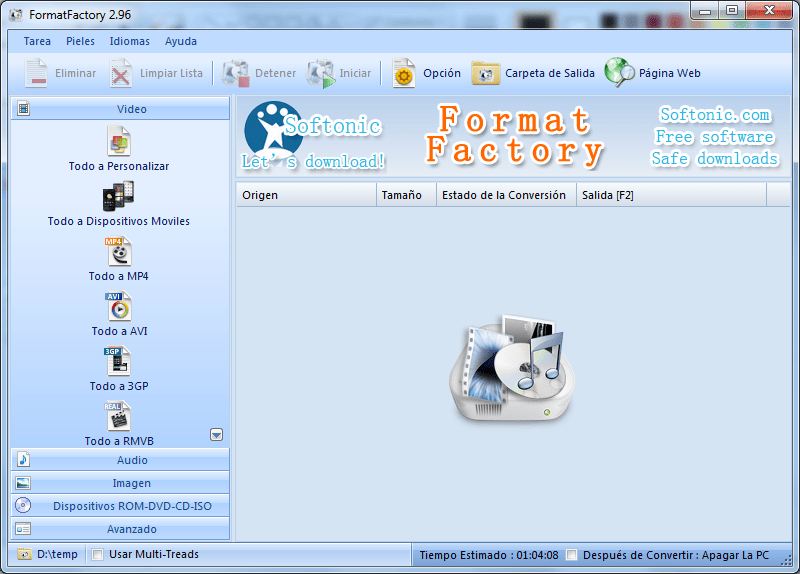Screen dimensions: 800x574
Task: Open the Carpeta de Salida folder icon
Action: click(485, 73)
